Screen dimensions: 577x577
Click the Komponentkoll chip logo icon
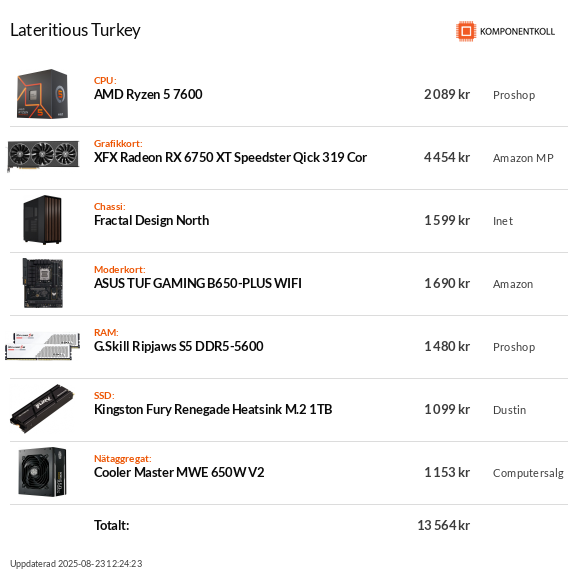pyautogui.click(x=466, y=31)
